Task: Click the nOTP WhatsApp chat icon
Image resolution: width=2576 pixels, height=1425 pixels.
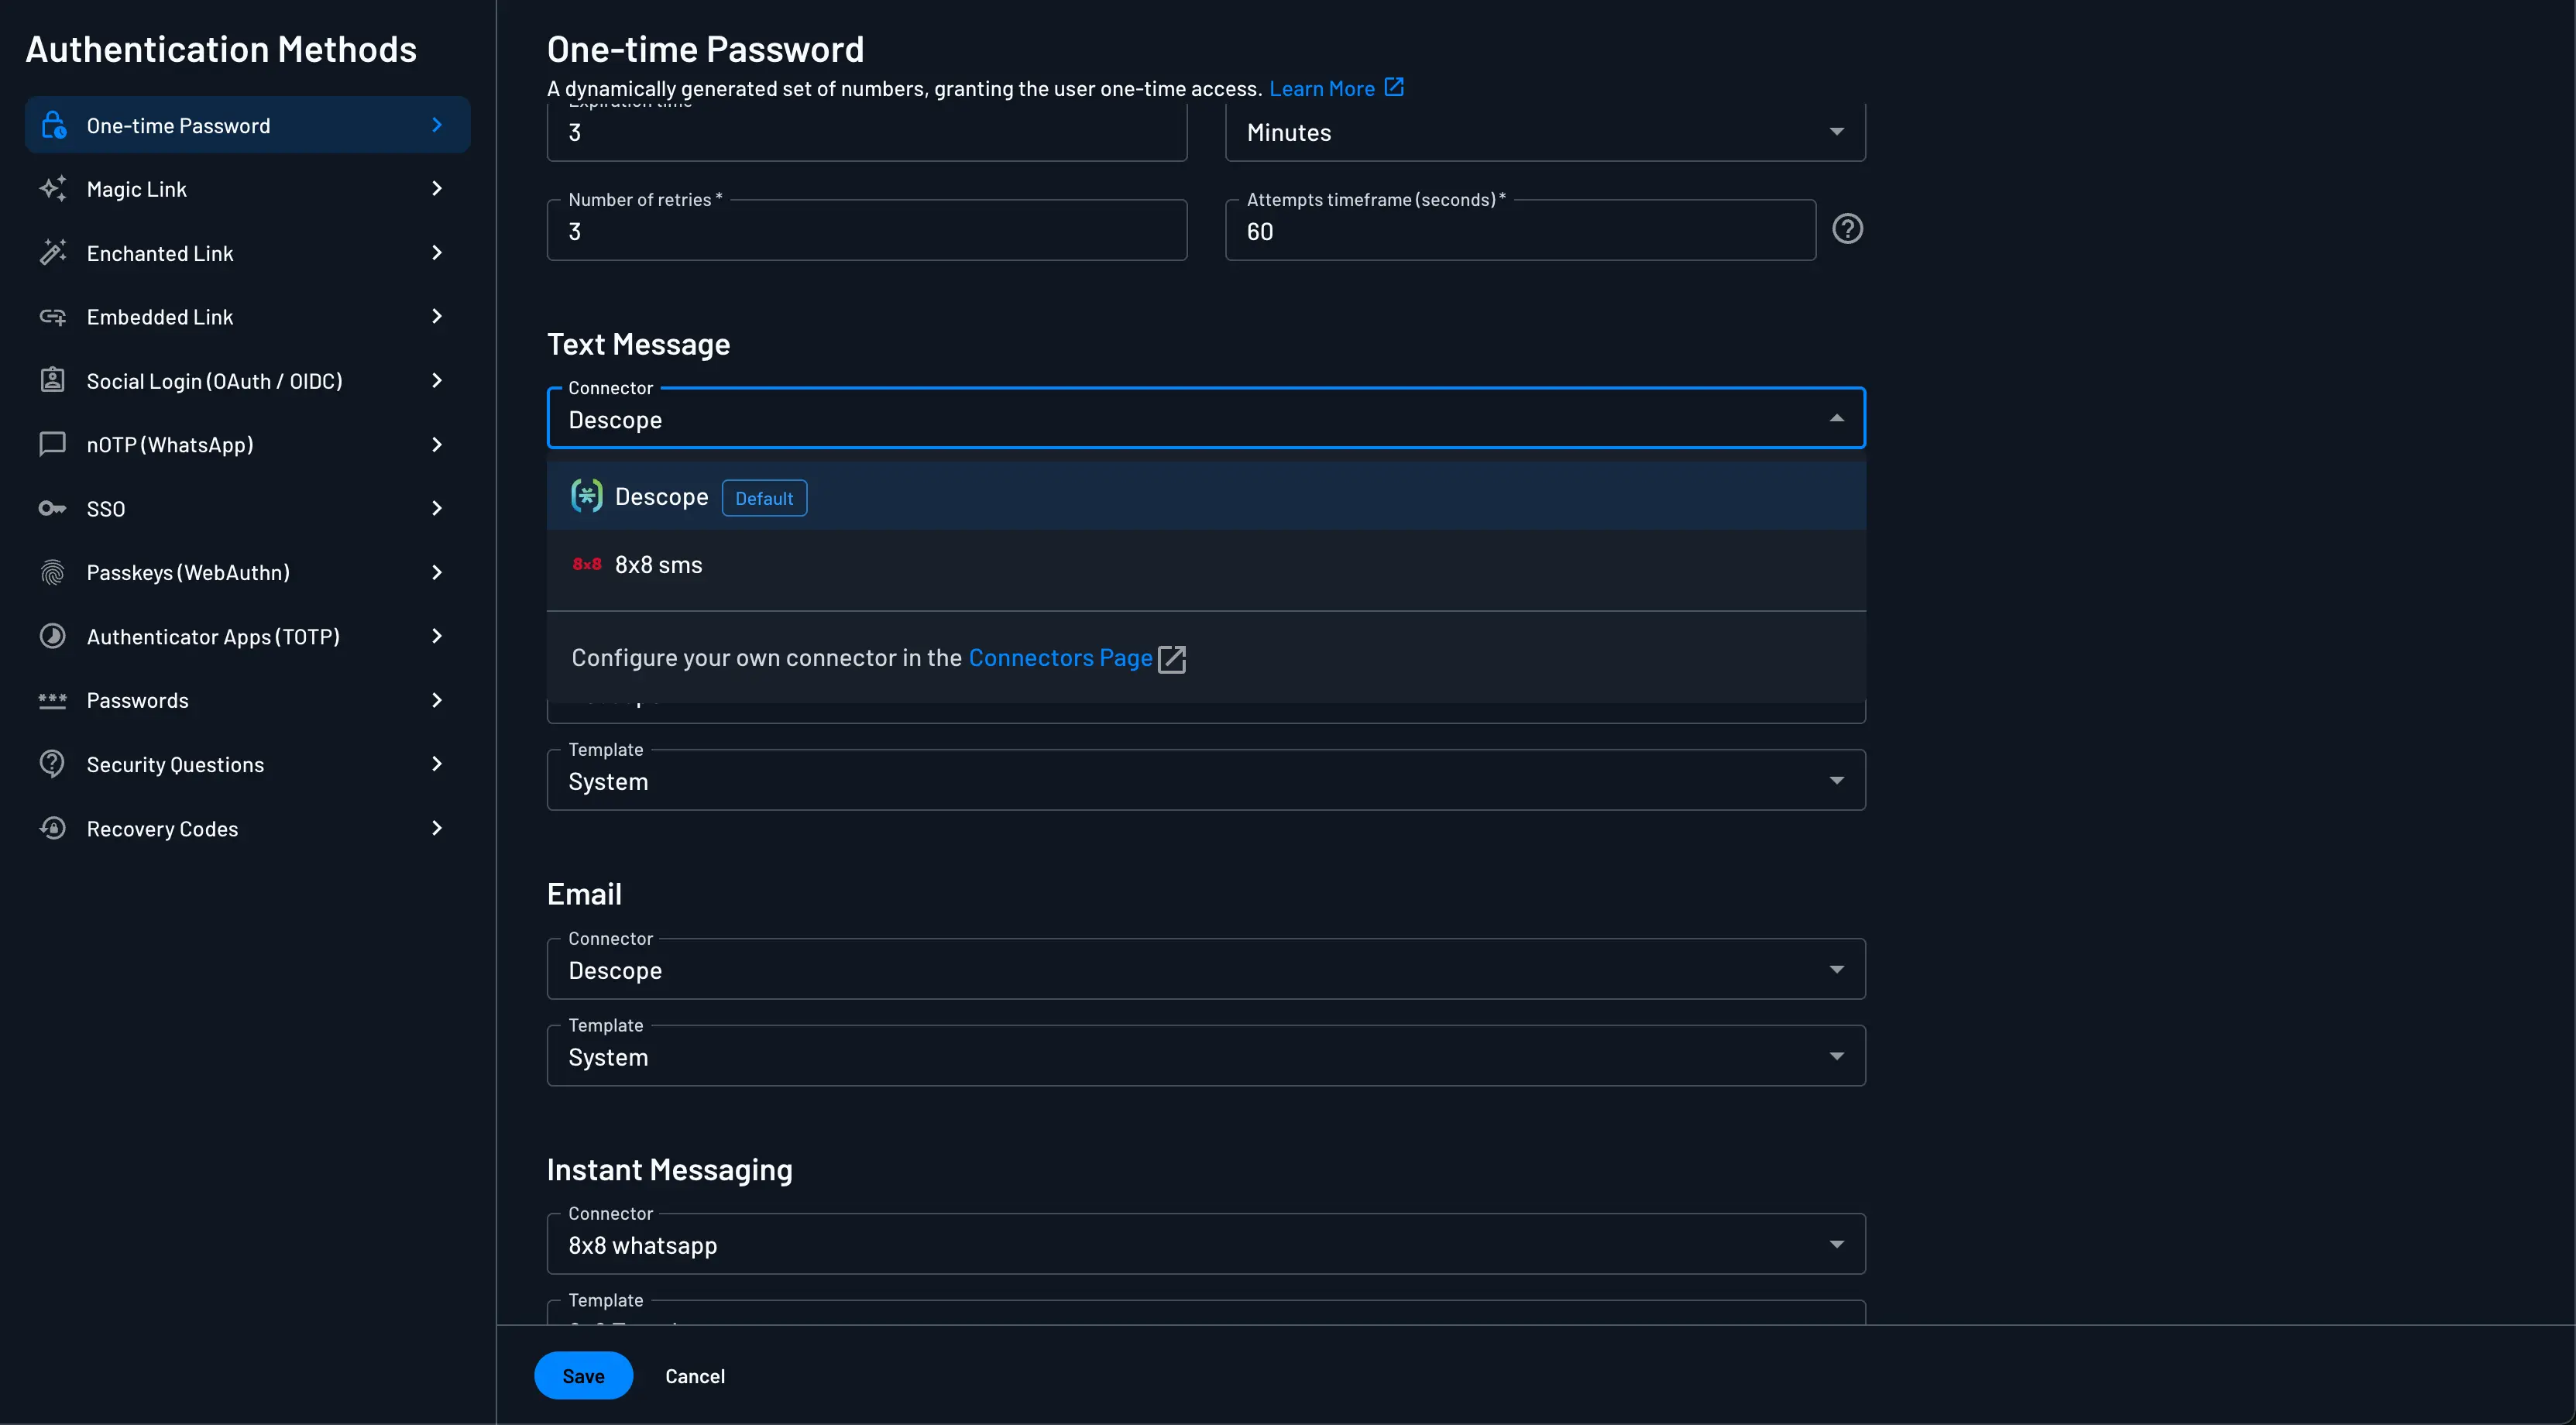Action: pos(53,444)
